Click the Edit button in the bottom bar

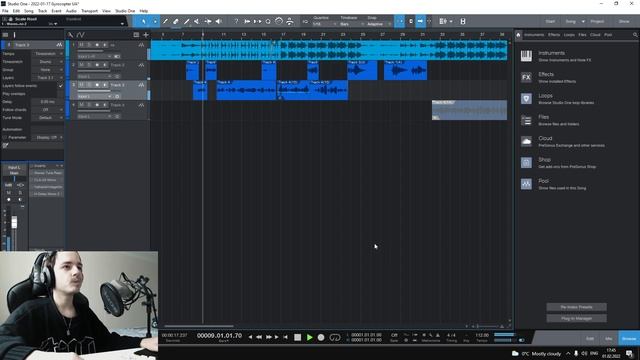[590, 339]
